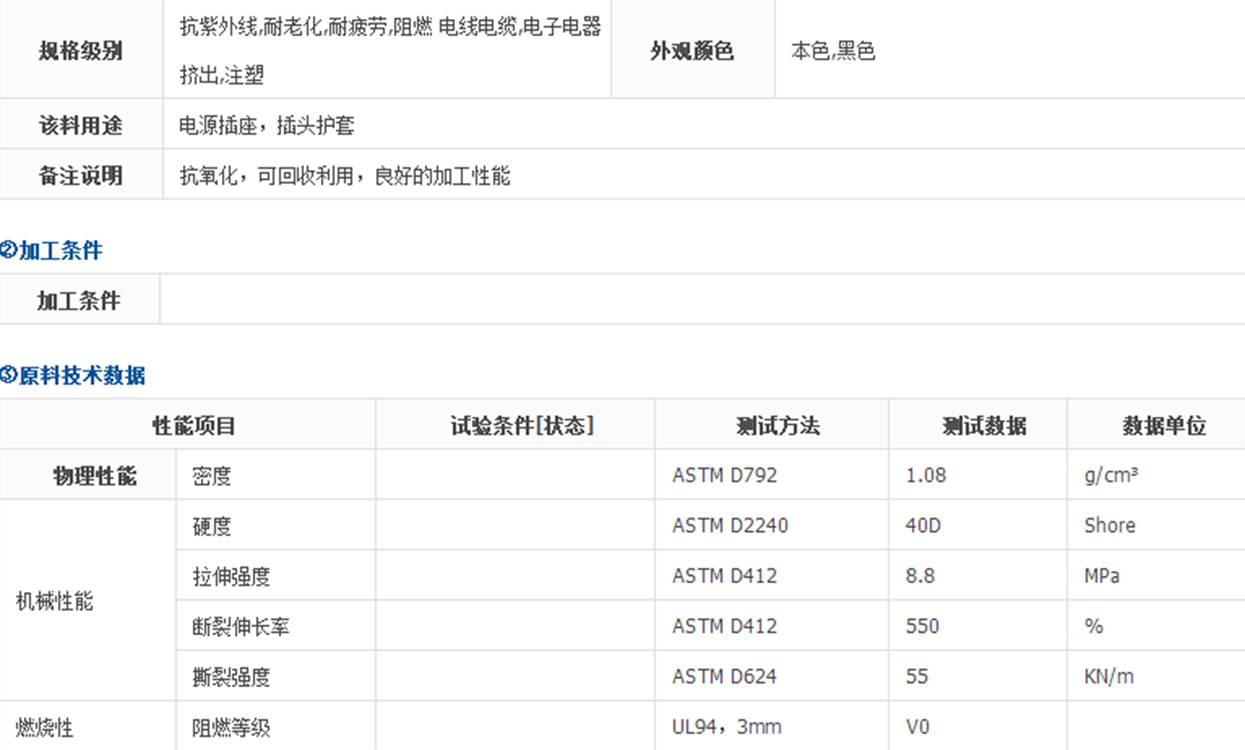Click the 机械性能 category cell
This screenshot has height=750, width=1245.
pyautogui.click(x=55, y=601)
